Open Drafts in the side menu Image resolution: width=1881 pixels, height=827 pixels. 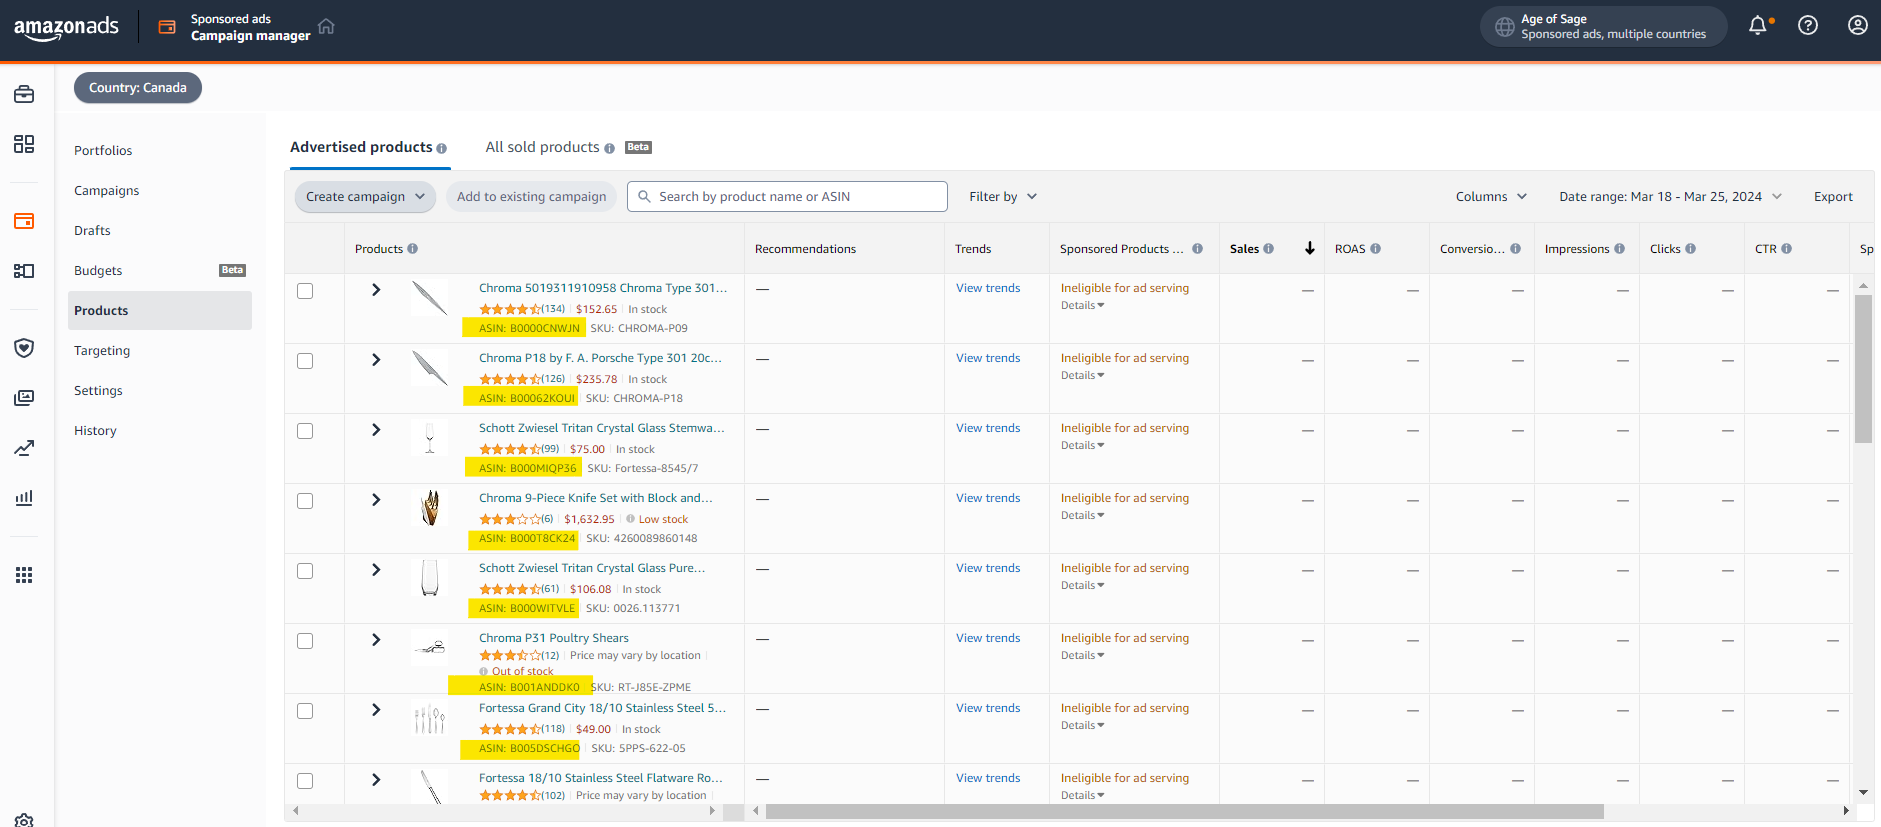pyautogui.click(x=92, y=231)
